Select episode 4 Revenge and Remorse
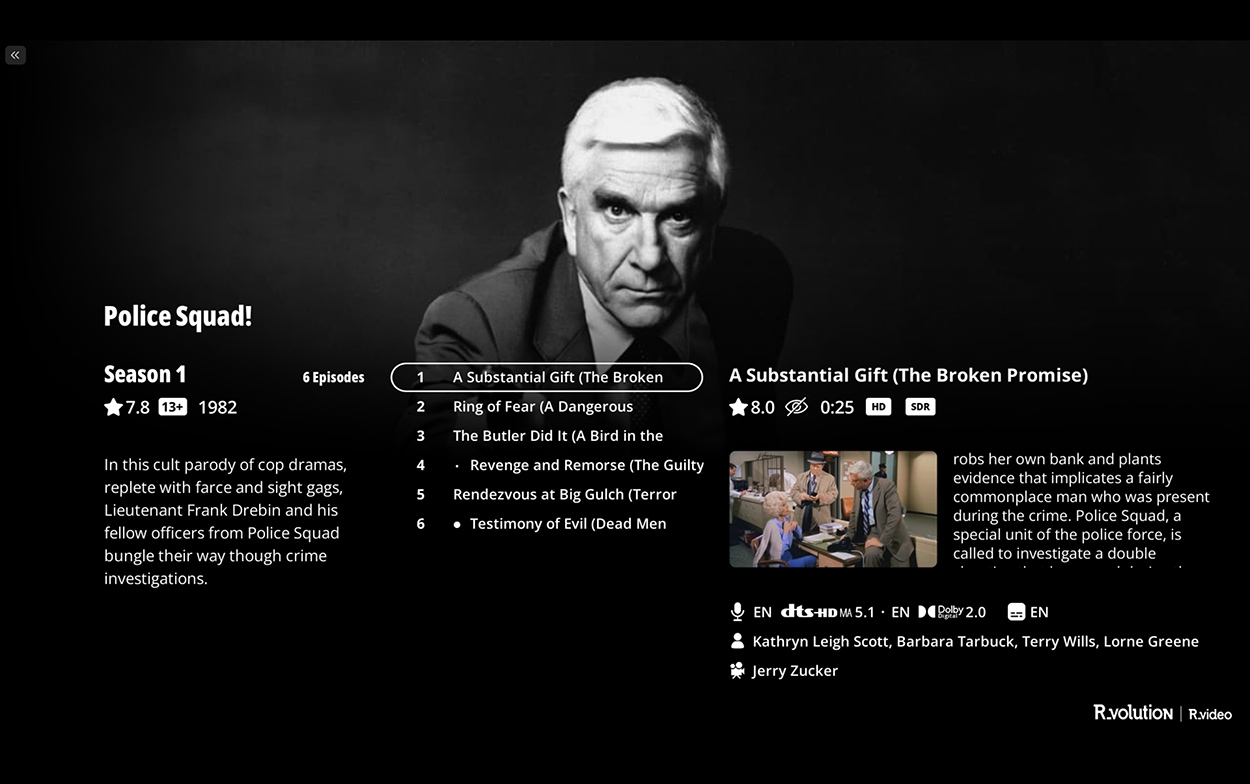The image size is (1250, 784). click(x=547, y=465)
